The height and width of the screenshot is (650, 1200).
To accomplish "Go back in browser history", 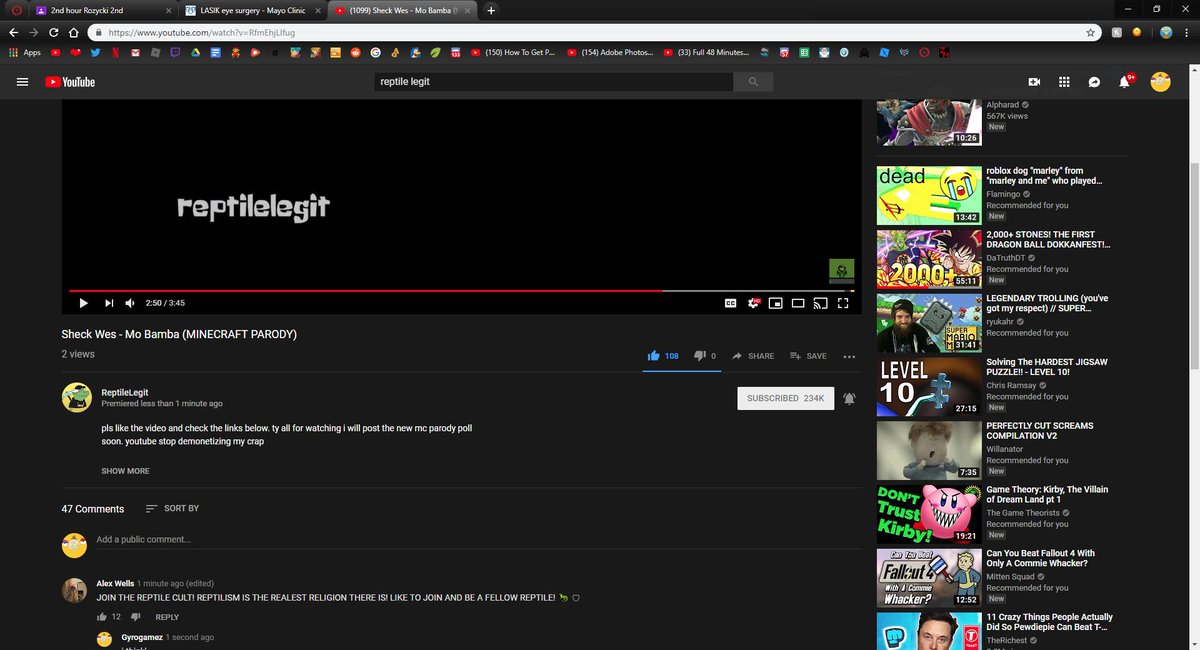I will [x=14, y=32].
